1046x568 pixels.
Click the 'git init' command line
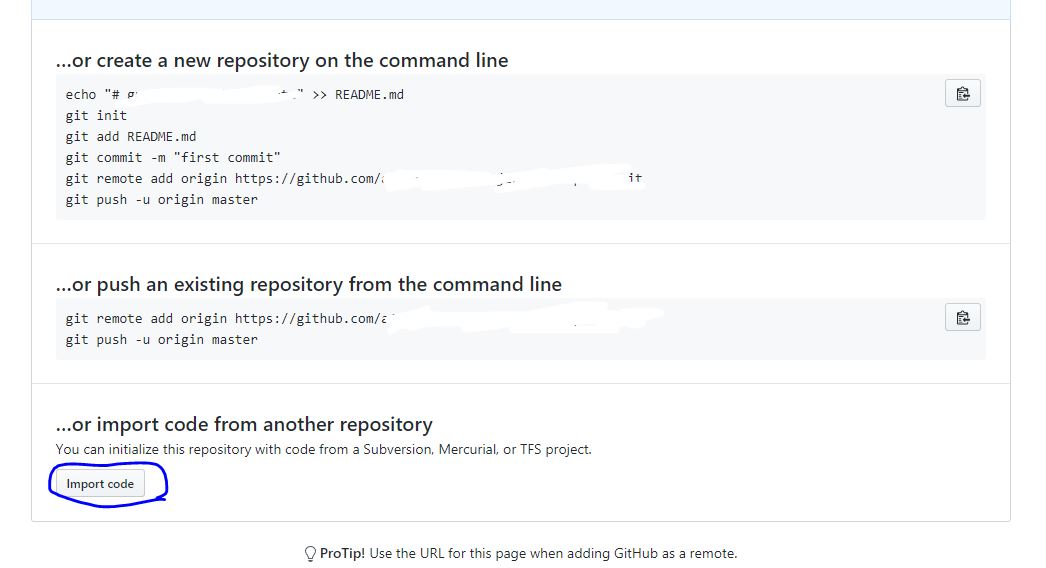tap(96, 115)
